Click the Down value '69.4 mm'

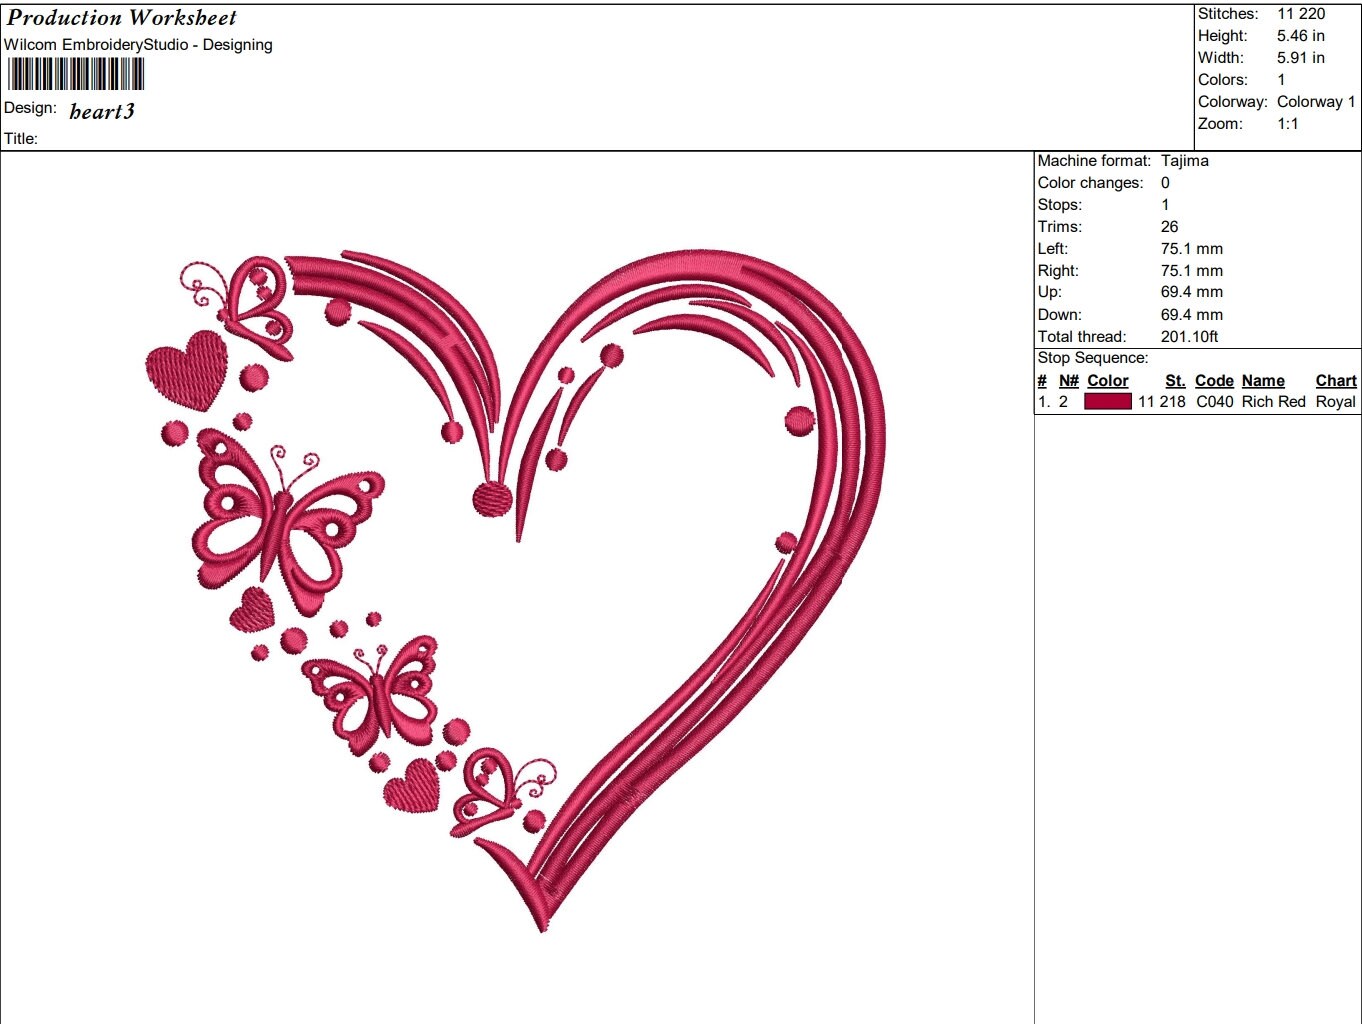[x=1192, y=315]
